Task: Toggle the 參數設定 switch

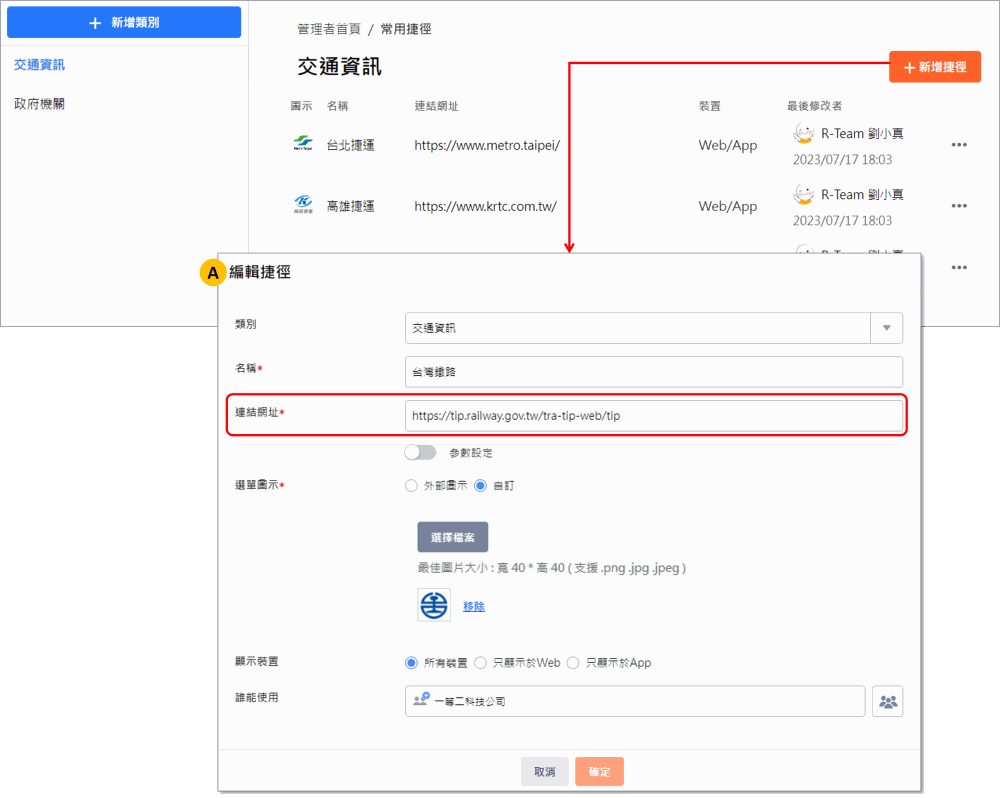Action: click(420, 453)
